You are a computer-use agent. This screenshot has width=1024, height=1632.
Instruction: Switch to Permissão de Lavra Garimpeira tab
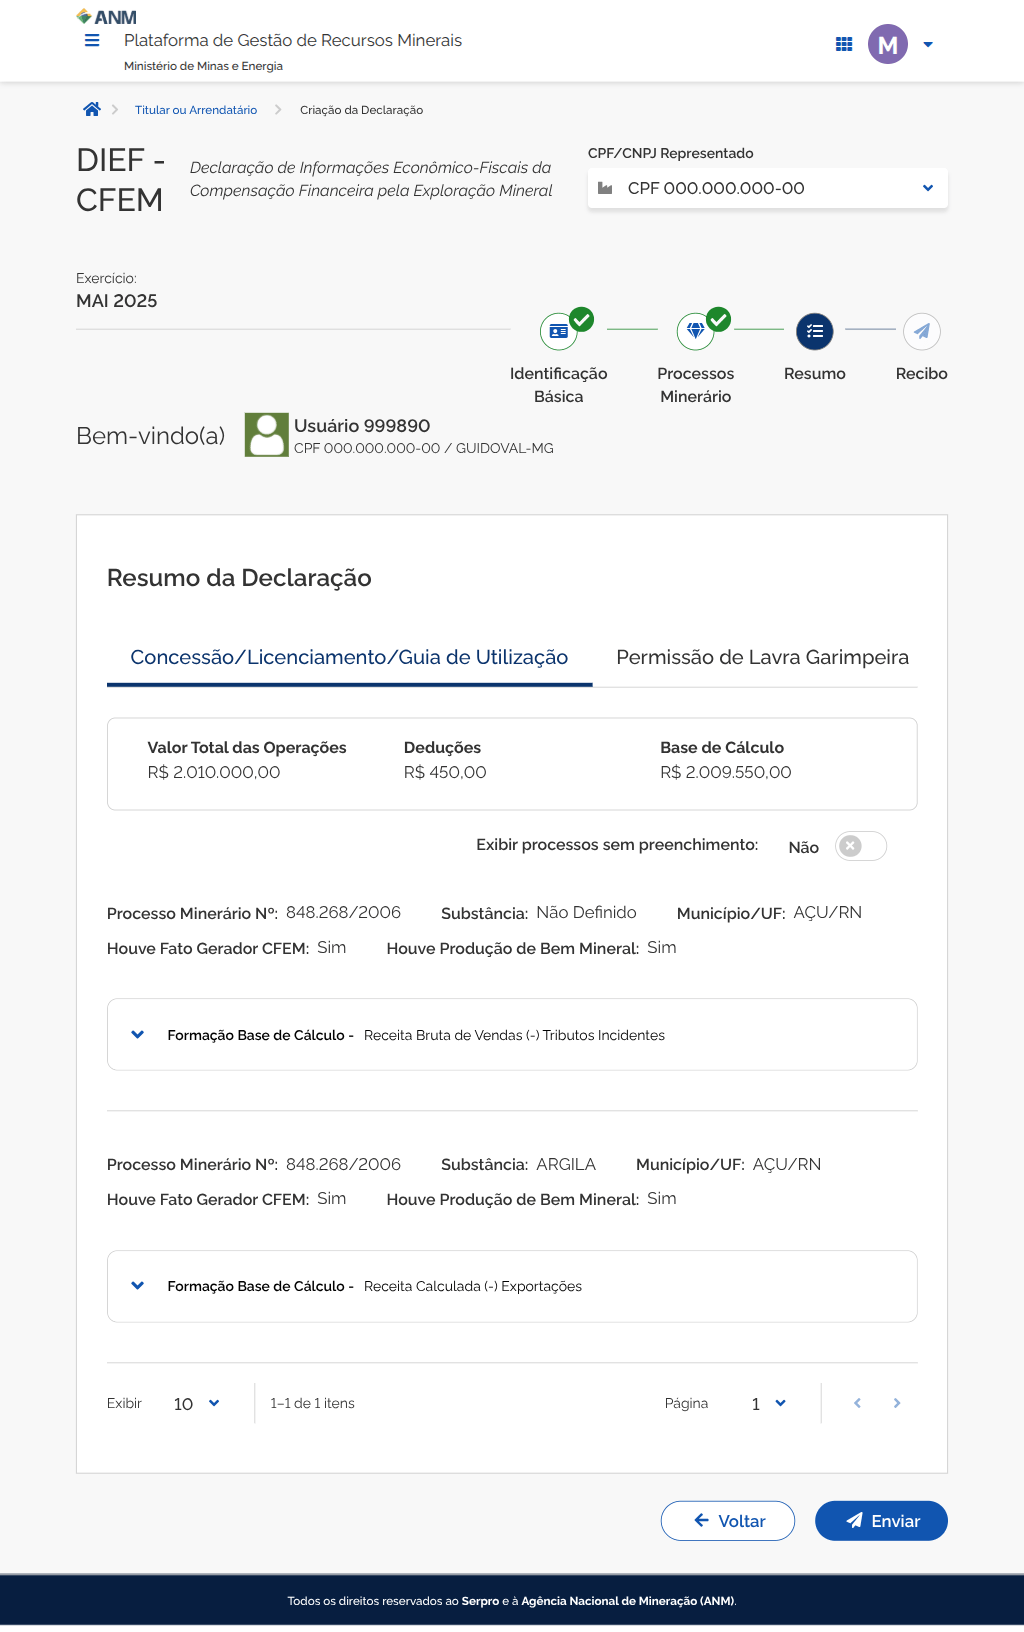[x=762, y=657]
